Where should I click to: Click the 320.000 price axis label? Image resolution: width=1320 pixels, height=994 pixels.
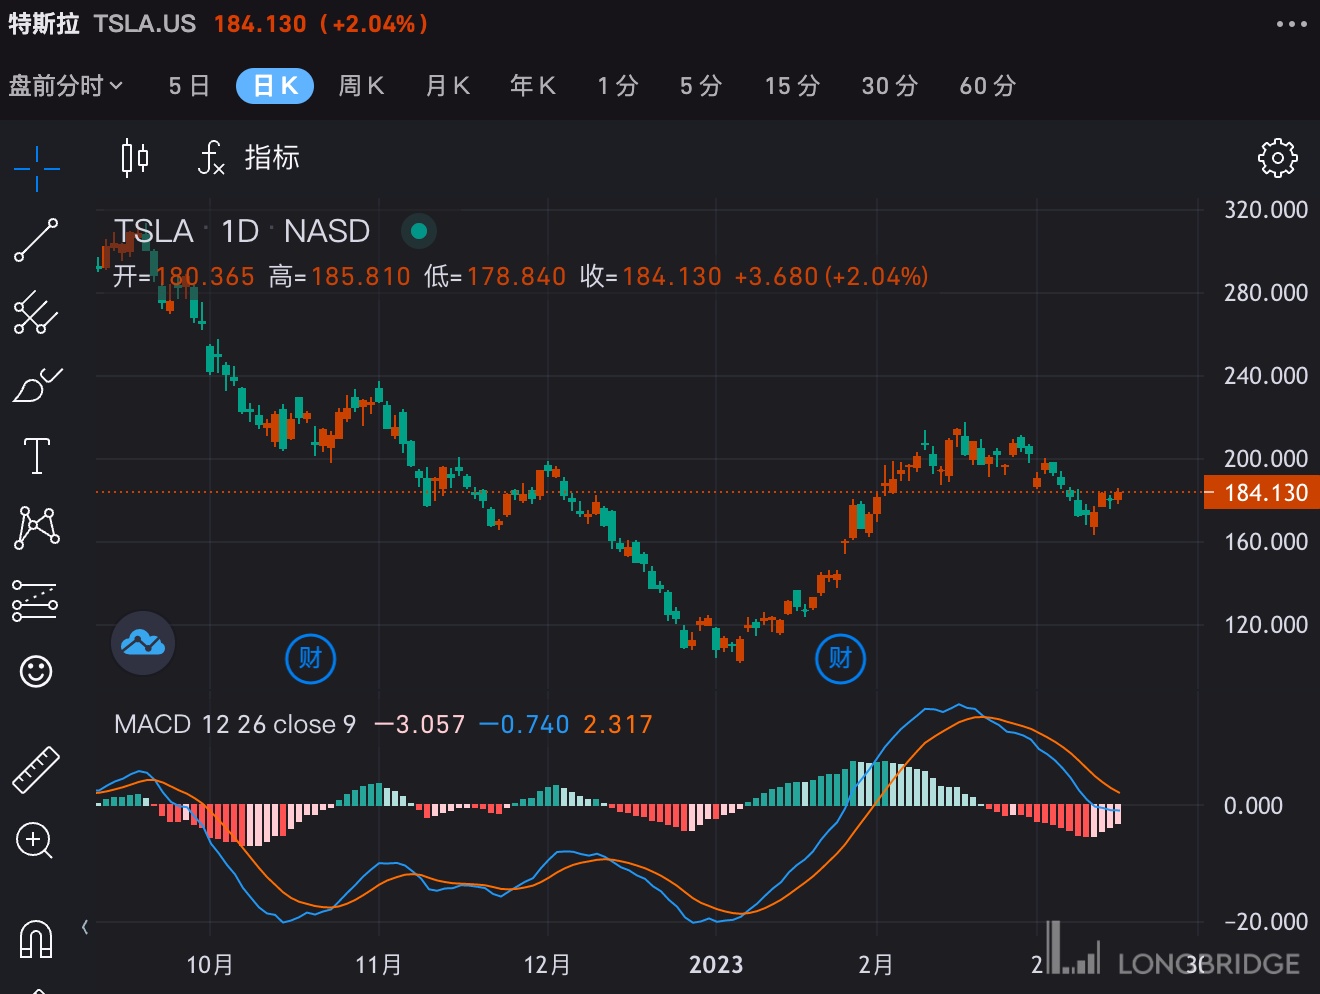pyautogui.click(x=1266, y=210)
